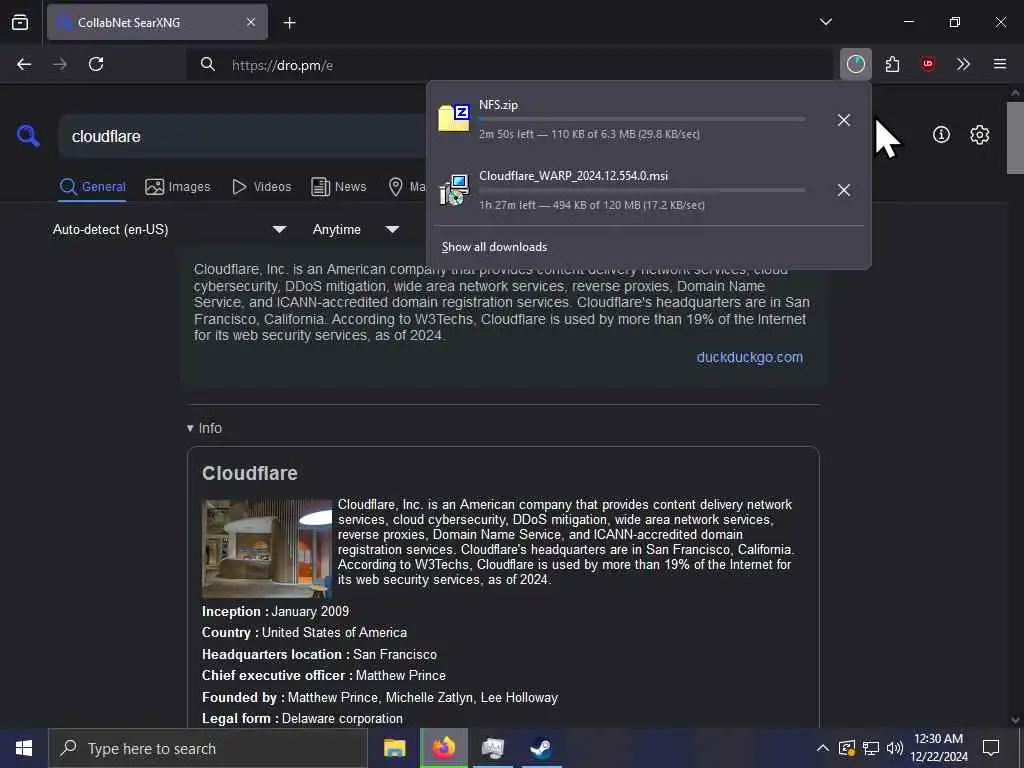Switch to the Images category
The image size is (1024, 768).
pos(178,187)
